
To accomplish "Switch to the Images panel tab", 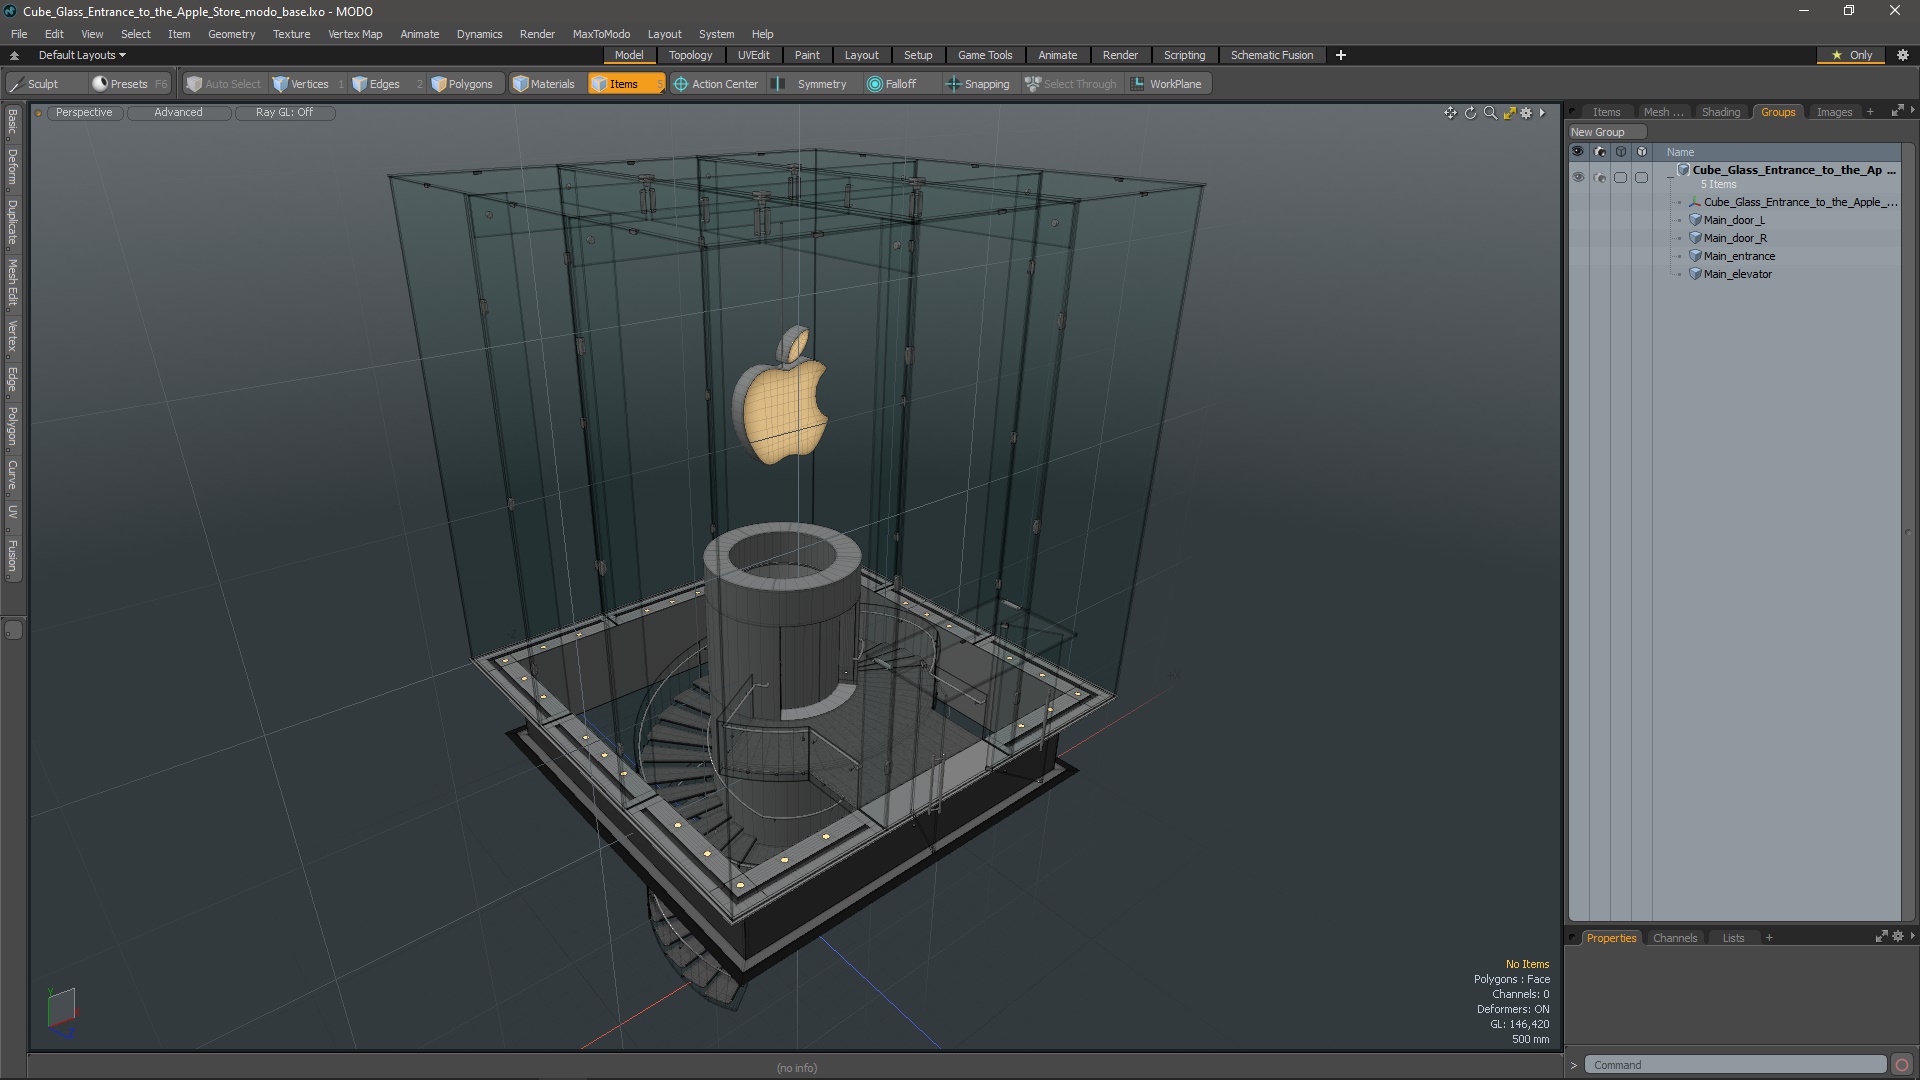I will 1834,112.
